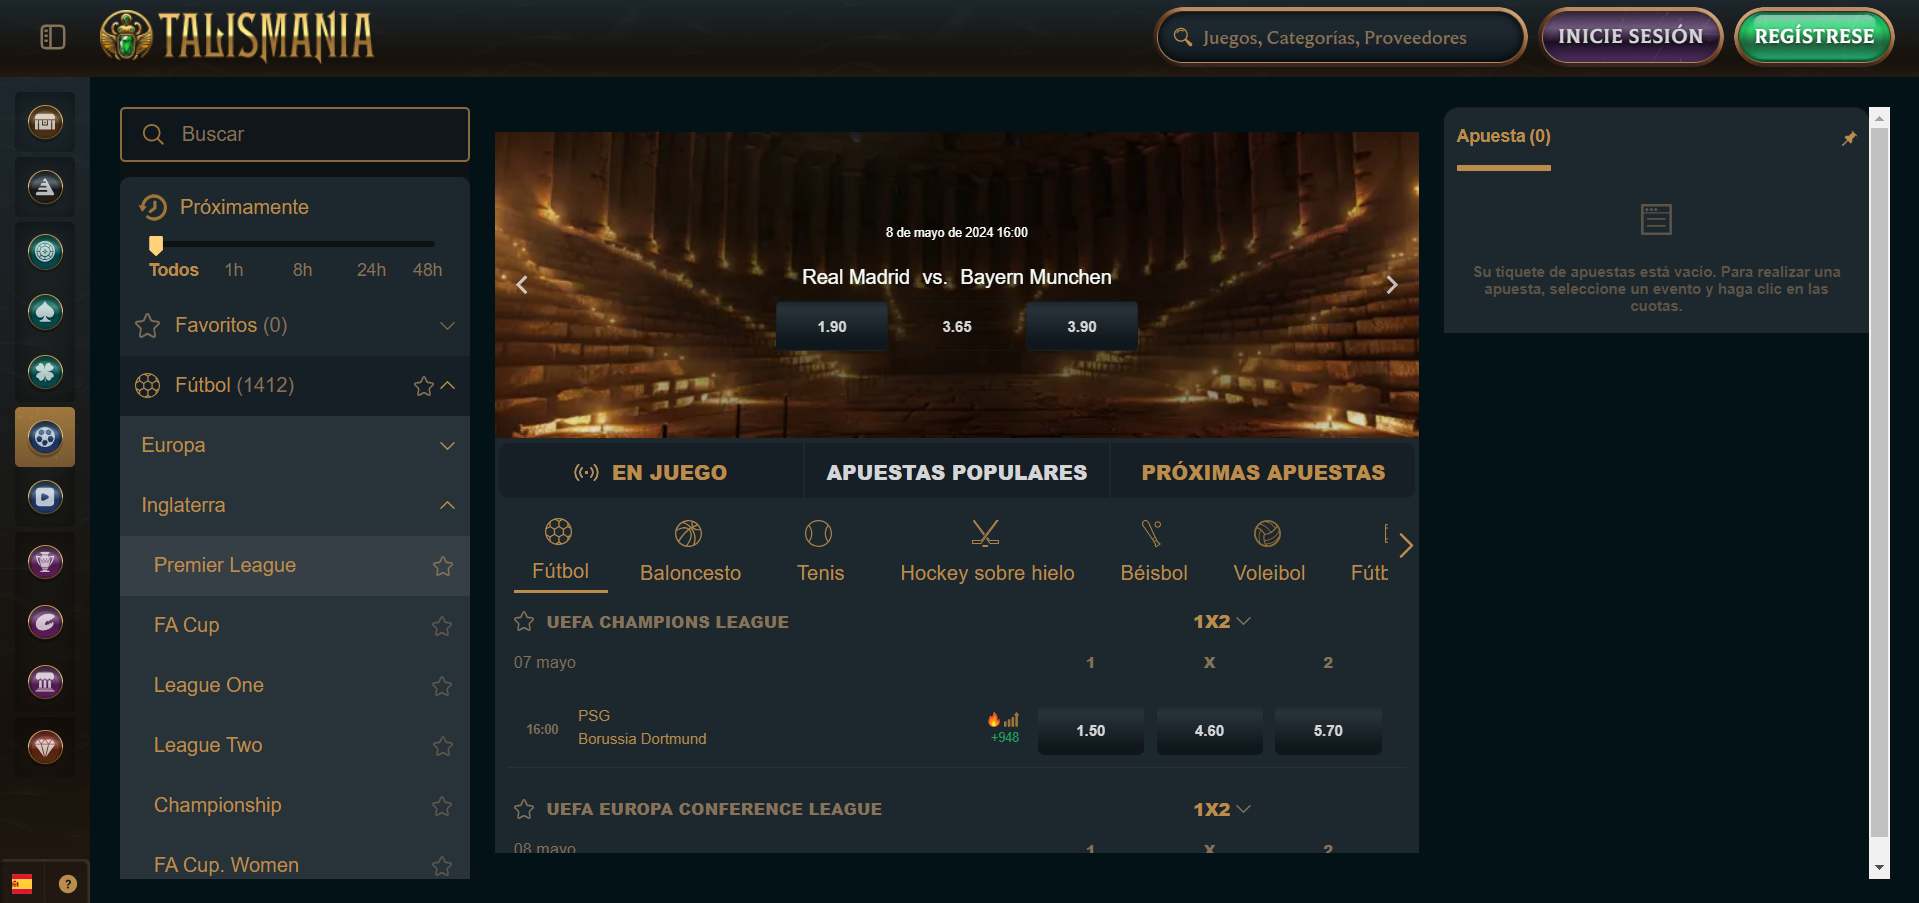1919x903 pixels.
Task: Set the Próximamente time slider to 24h
Action: [x=371, y=244]
